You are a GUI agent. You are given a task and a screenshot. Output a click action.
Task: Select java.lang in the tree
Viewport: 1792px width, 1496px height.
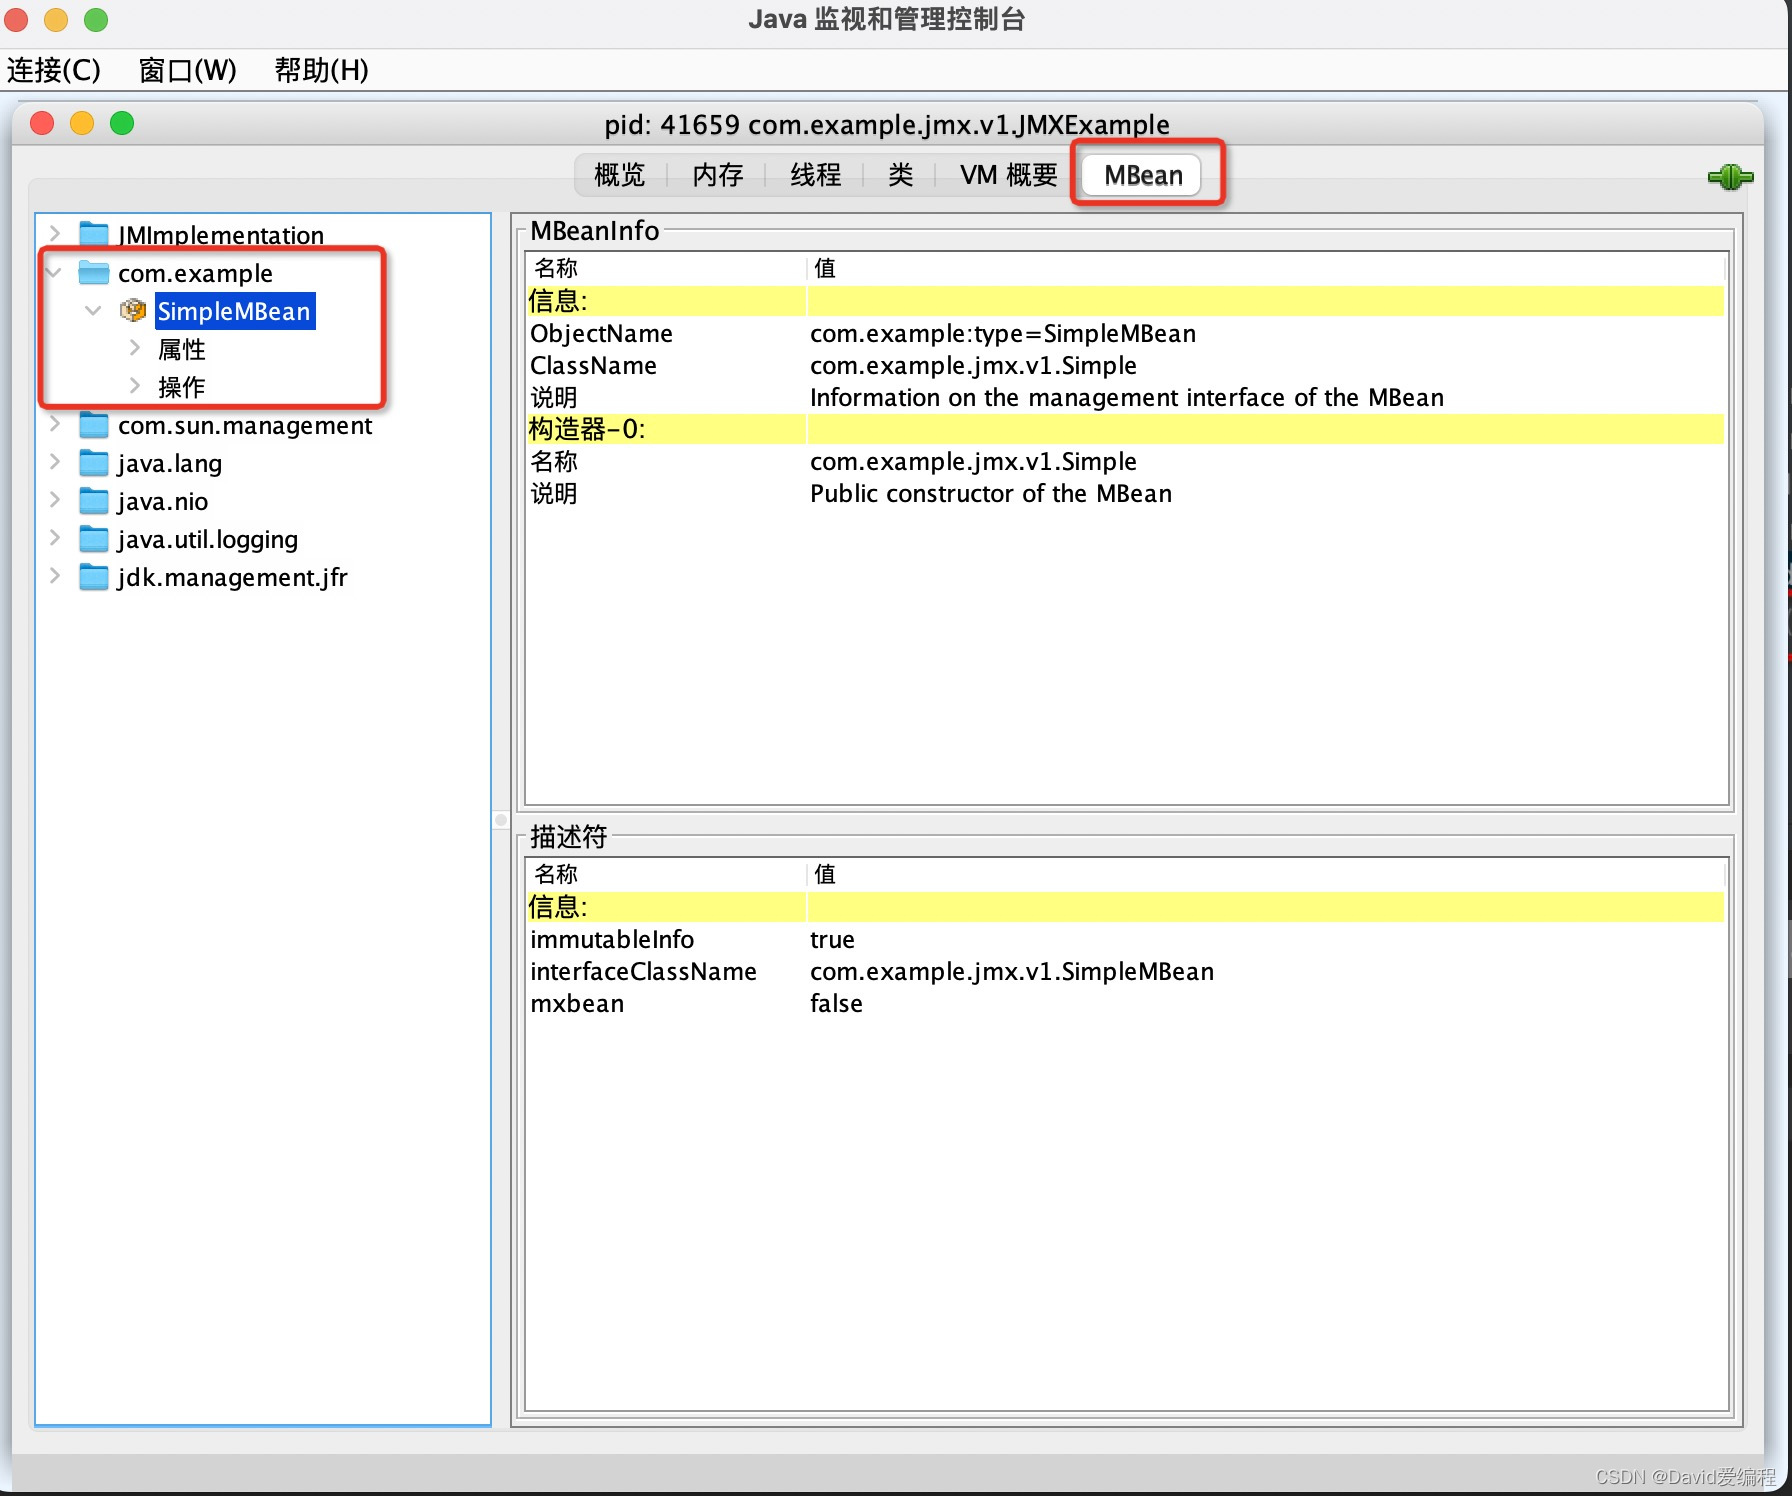coord(169,463)
